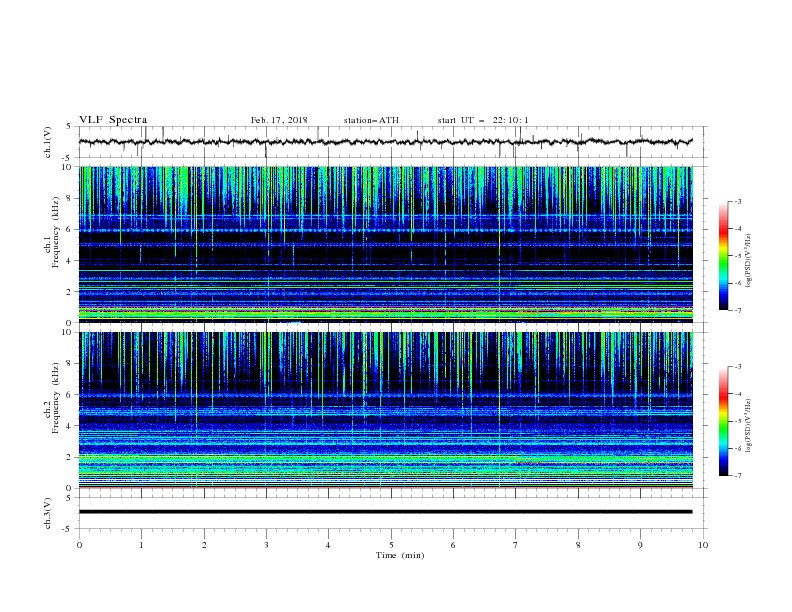Click the '-5' voltage tick on ch.3 waveform
Viewport: 792px width, 612px height.
pos(67,529)
